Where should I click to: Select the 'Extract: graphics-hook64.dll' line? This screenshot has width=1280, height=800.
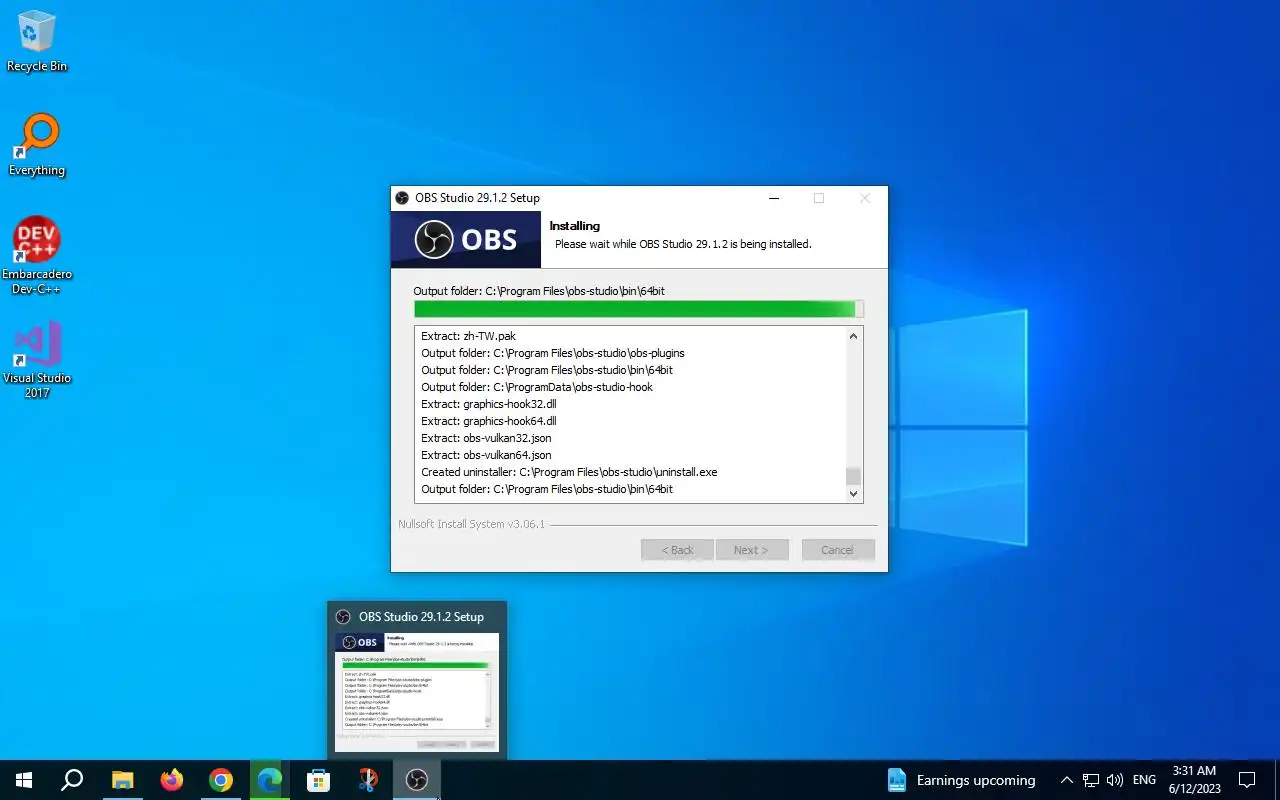[489, 421]
